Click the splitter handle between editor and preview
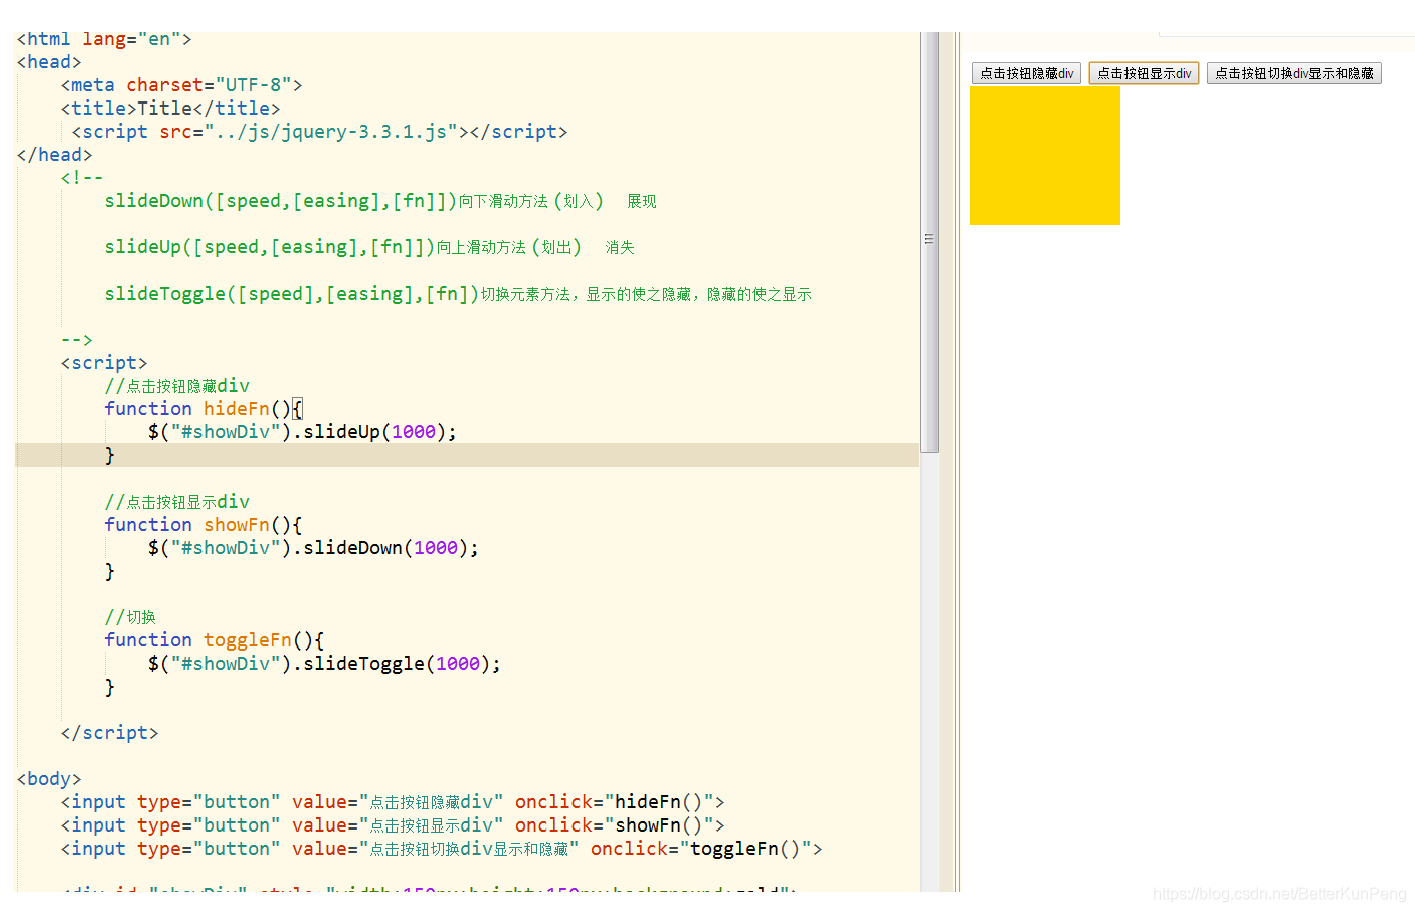The height and width of the screenshot is (912, 1415). point(958,460)
